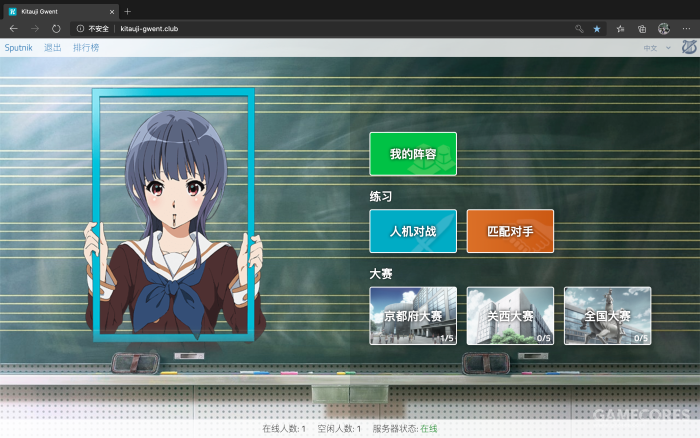
Task: Click the 空闲人数: 1 status text
Action: pos(339,429)
